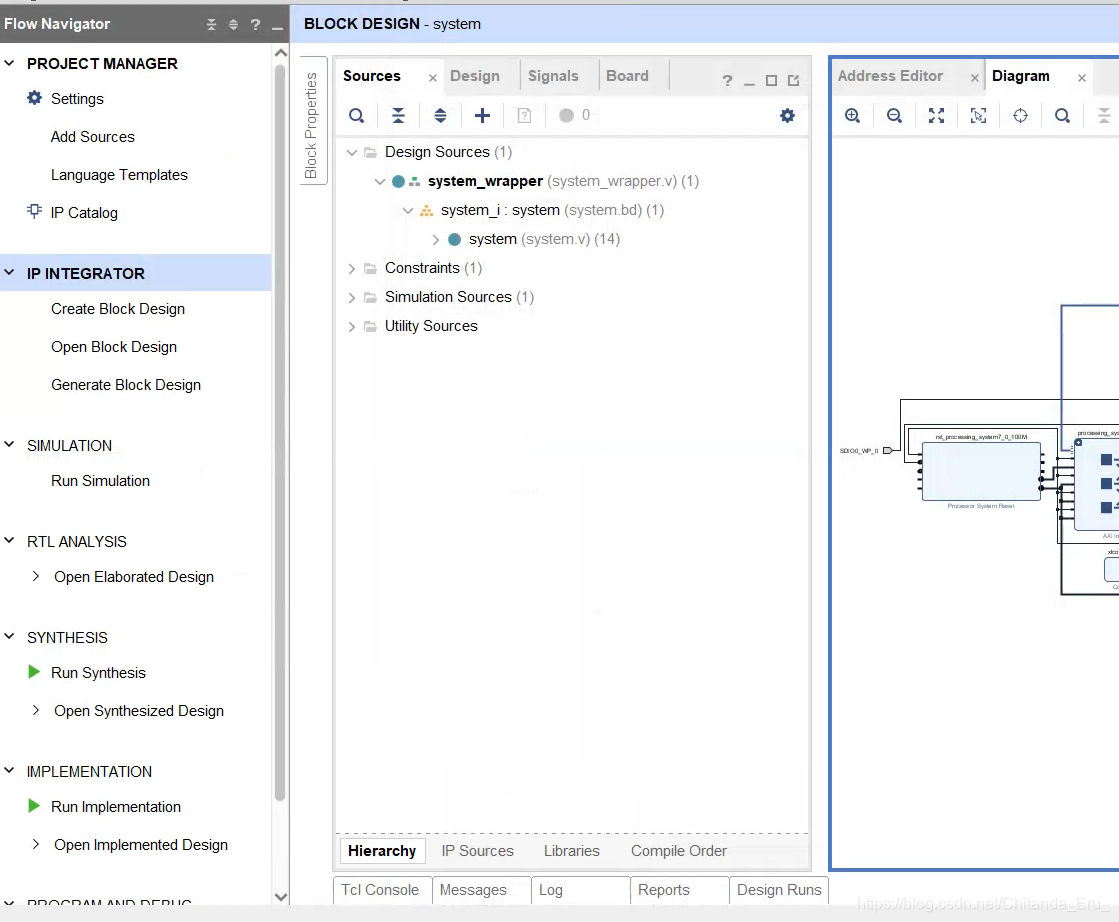The height and width of the screenshot is (922, 1119).
Task: Open Sources panel settings gear
Action: (x=787, y=116)
